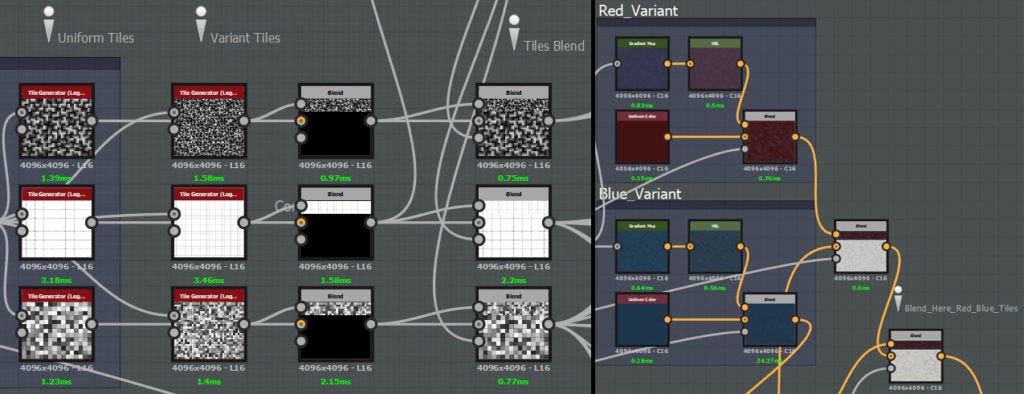Click orange output pin of Red_Variant Gradient Map
The image size is (1024, 394).
pyautogui.click(x=667, y=64)
